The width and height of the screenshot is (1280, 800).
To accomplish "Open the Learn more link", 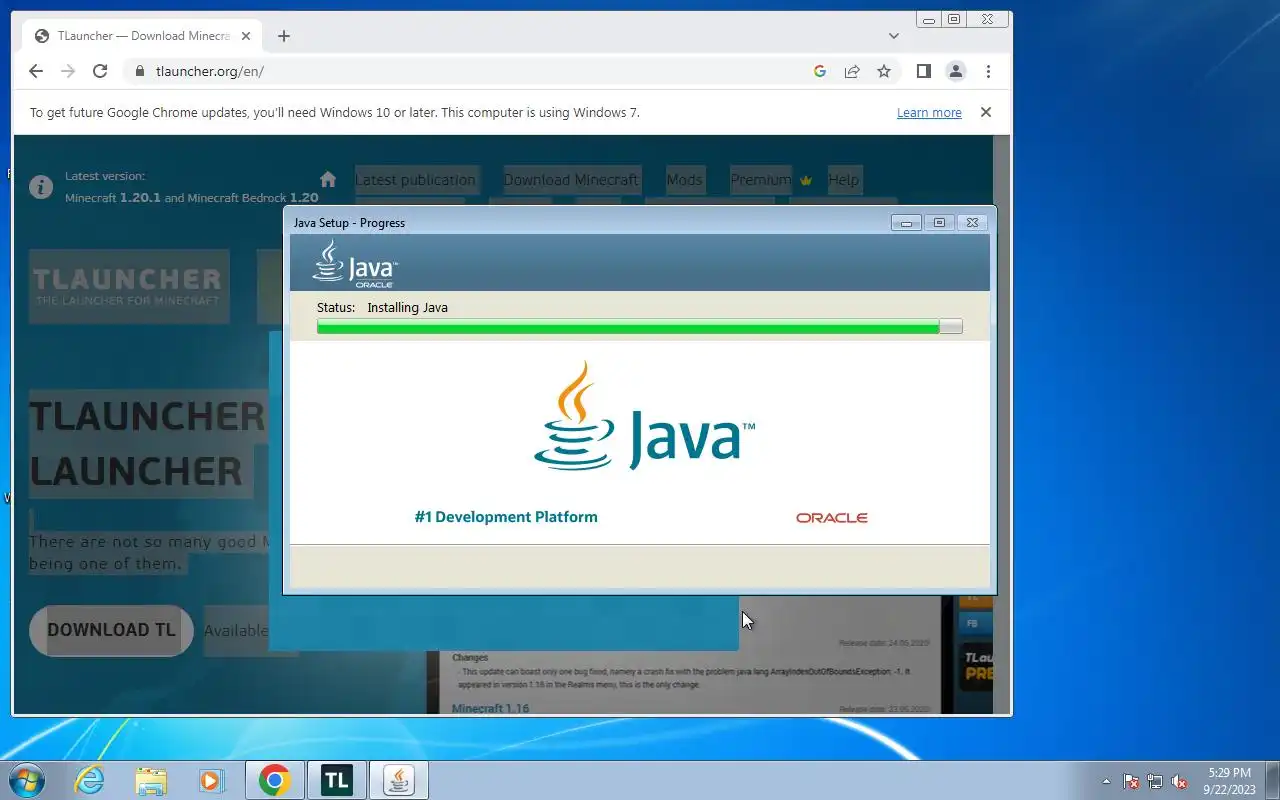I will click(x=929, y=113).
